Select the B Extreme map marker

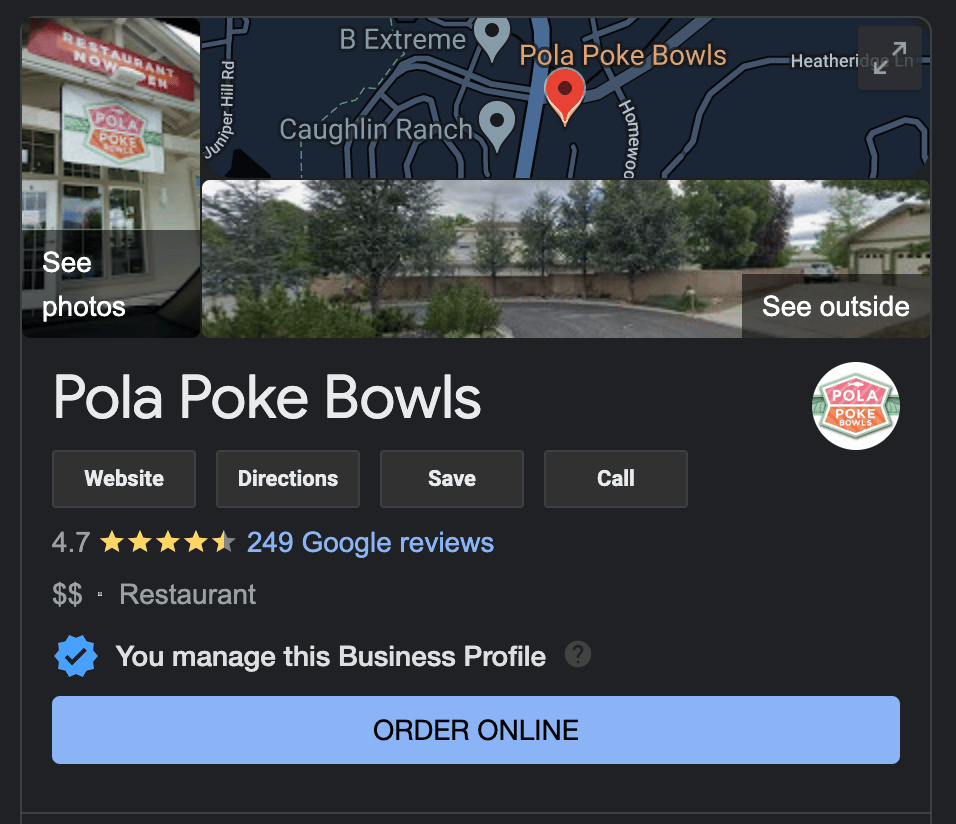pyautogui.click(x=492, y=39)
